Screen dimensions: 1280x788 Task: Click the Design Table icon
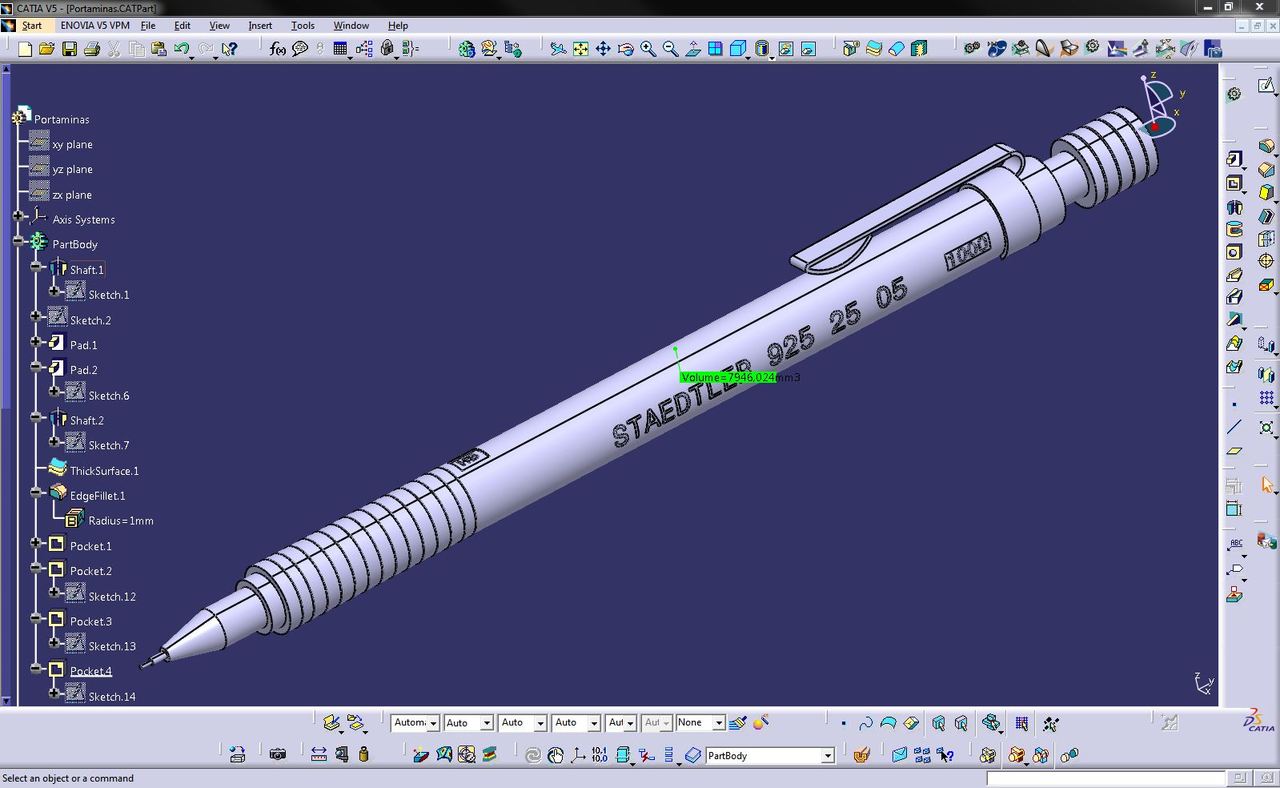[x=340, y=48]
